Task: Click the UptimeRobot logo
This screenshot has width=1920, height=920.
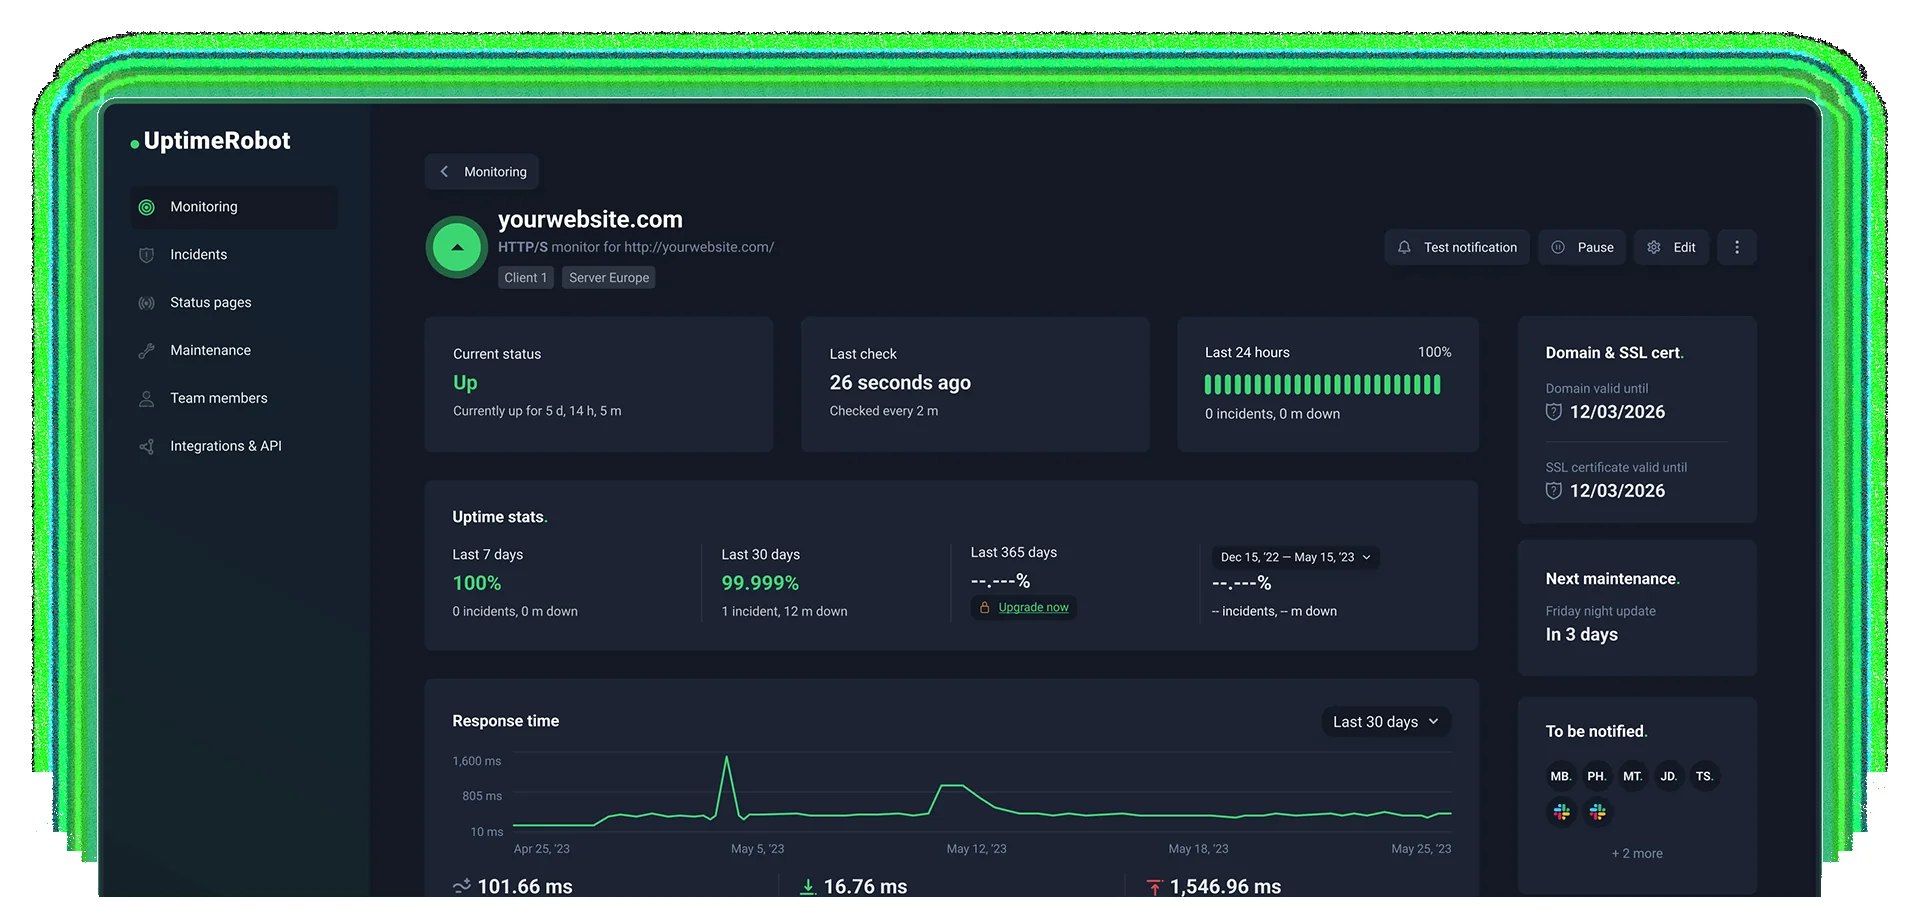Action: pos(210,141)
